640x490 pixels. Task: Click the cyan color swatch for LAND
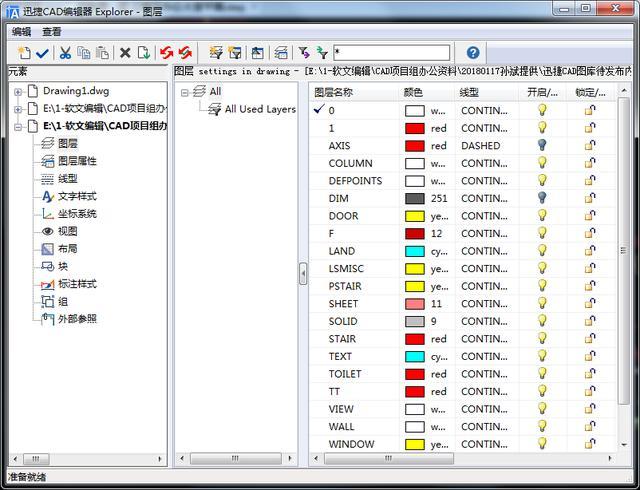pyautogui.click(x=415, y=252)
